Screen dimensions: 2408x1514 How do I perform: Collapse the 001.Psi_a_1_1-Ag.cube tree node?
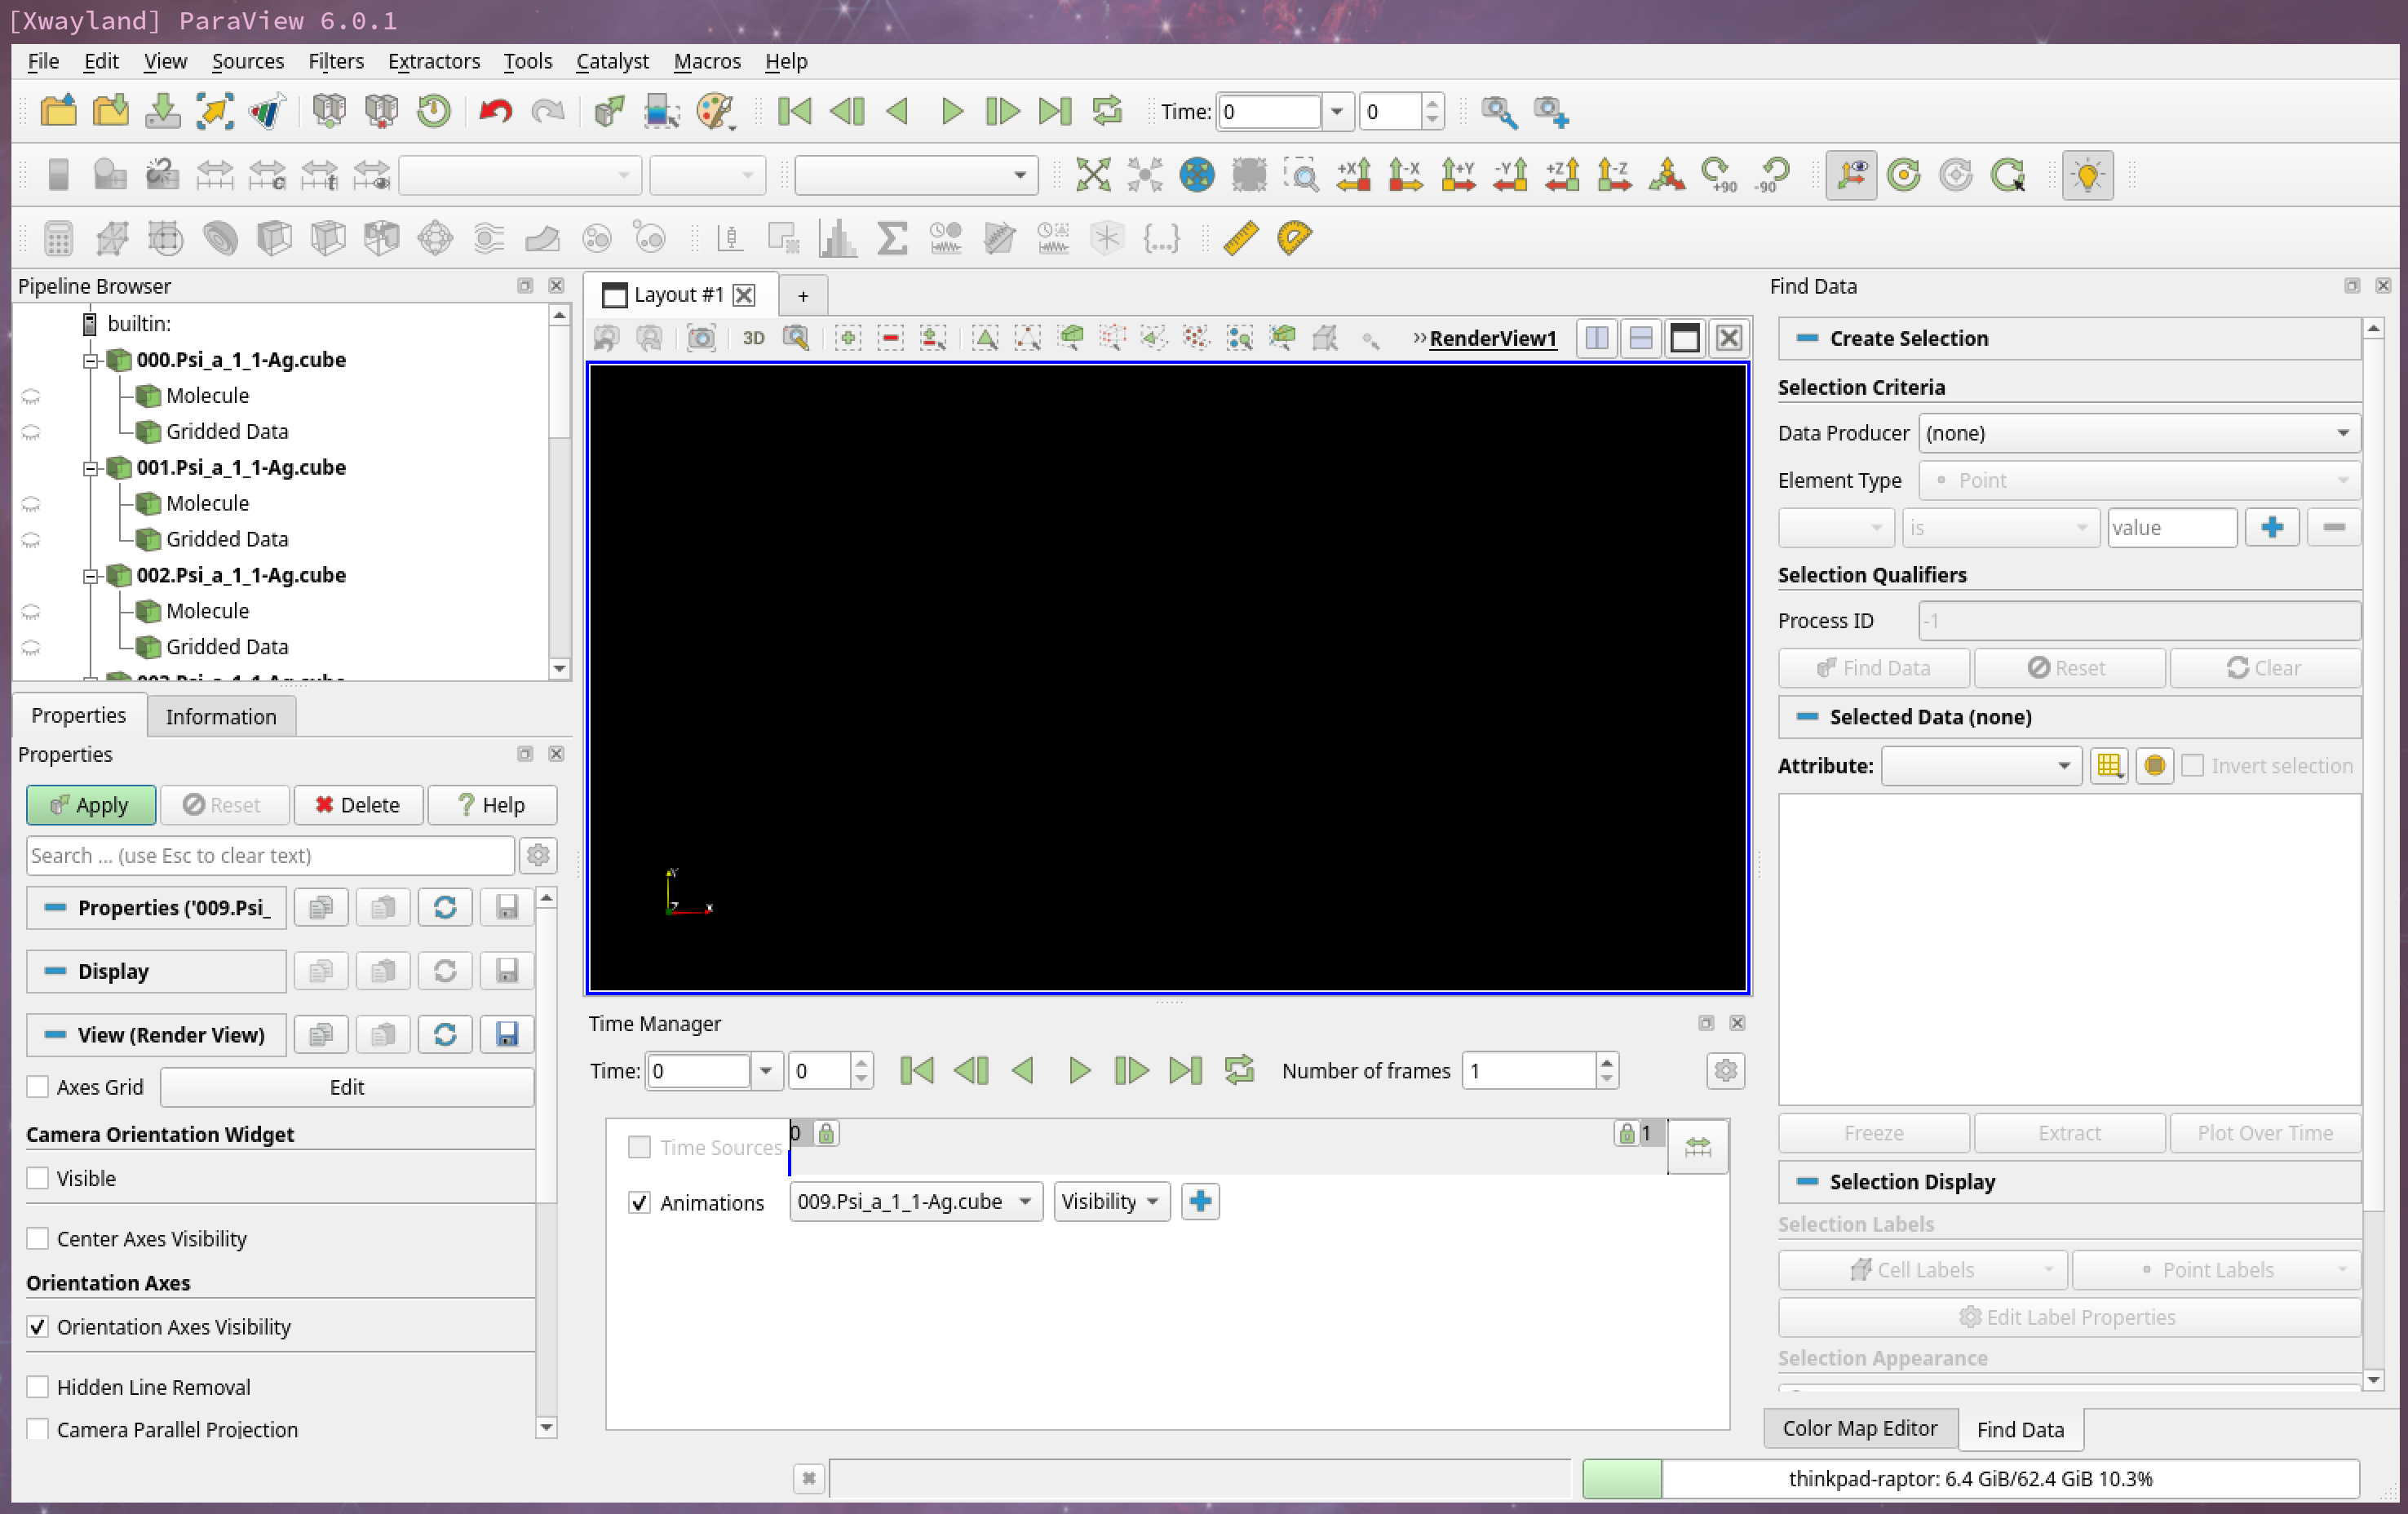90,468
